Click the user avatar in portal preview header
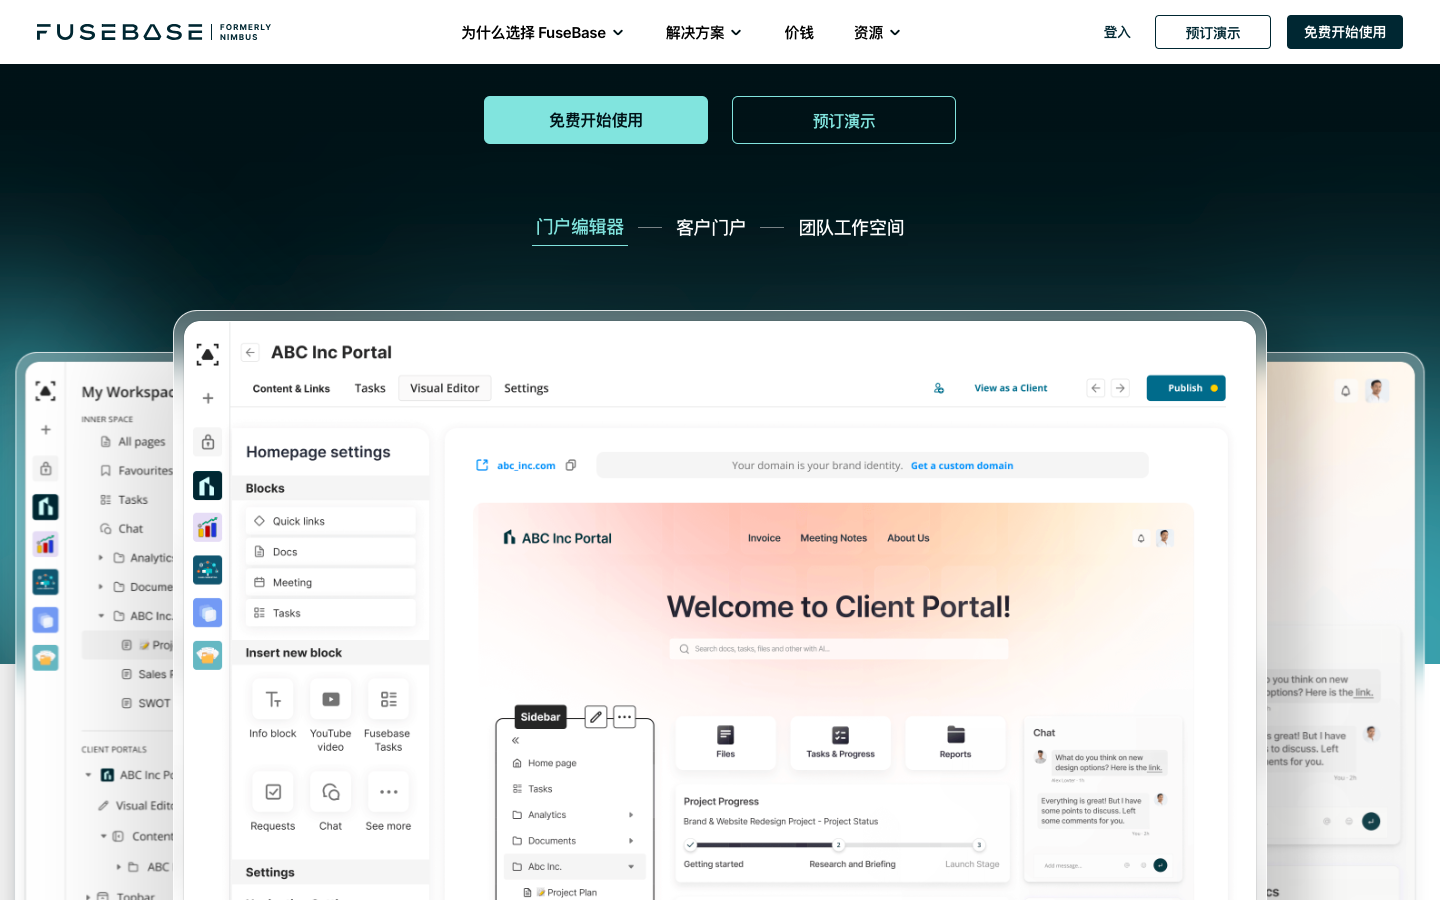The width and height of the screenshot is (1440, 900). [1163, 538]
